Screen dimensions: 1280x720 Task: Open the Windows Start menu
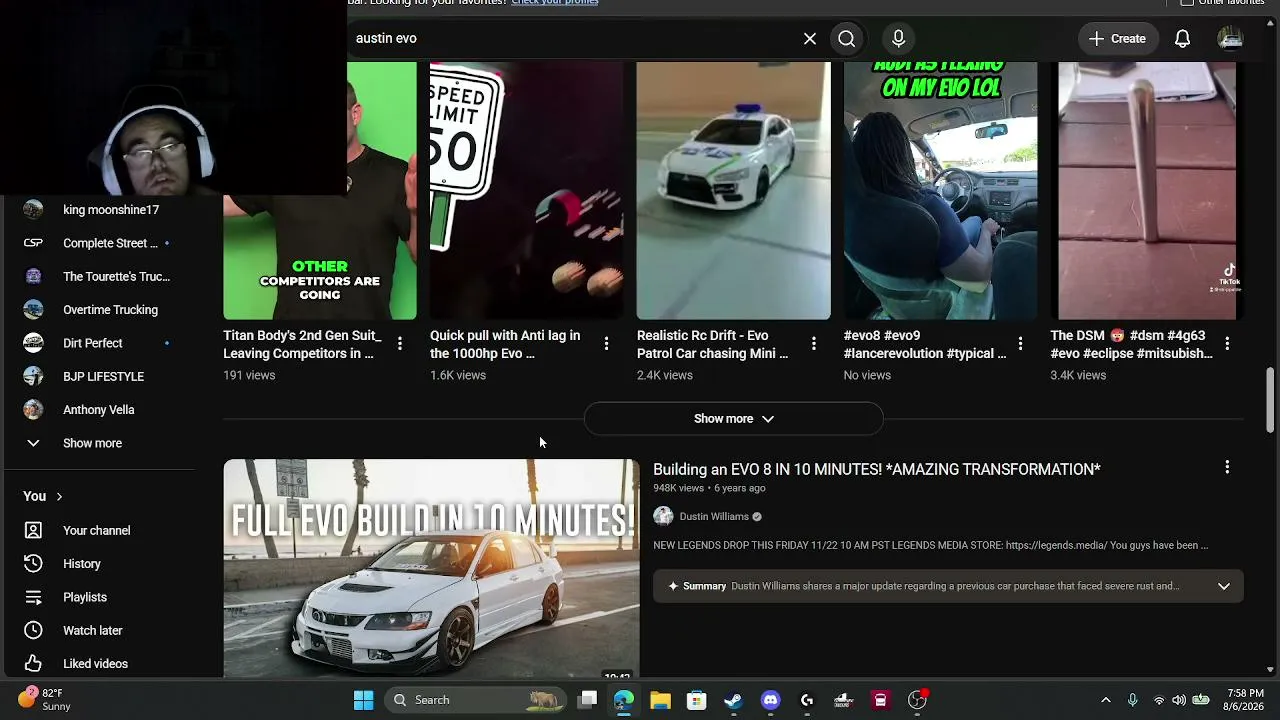363,700
